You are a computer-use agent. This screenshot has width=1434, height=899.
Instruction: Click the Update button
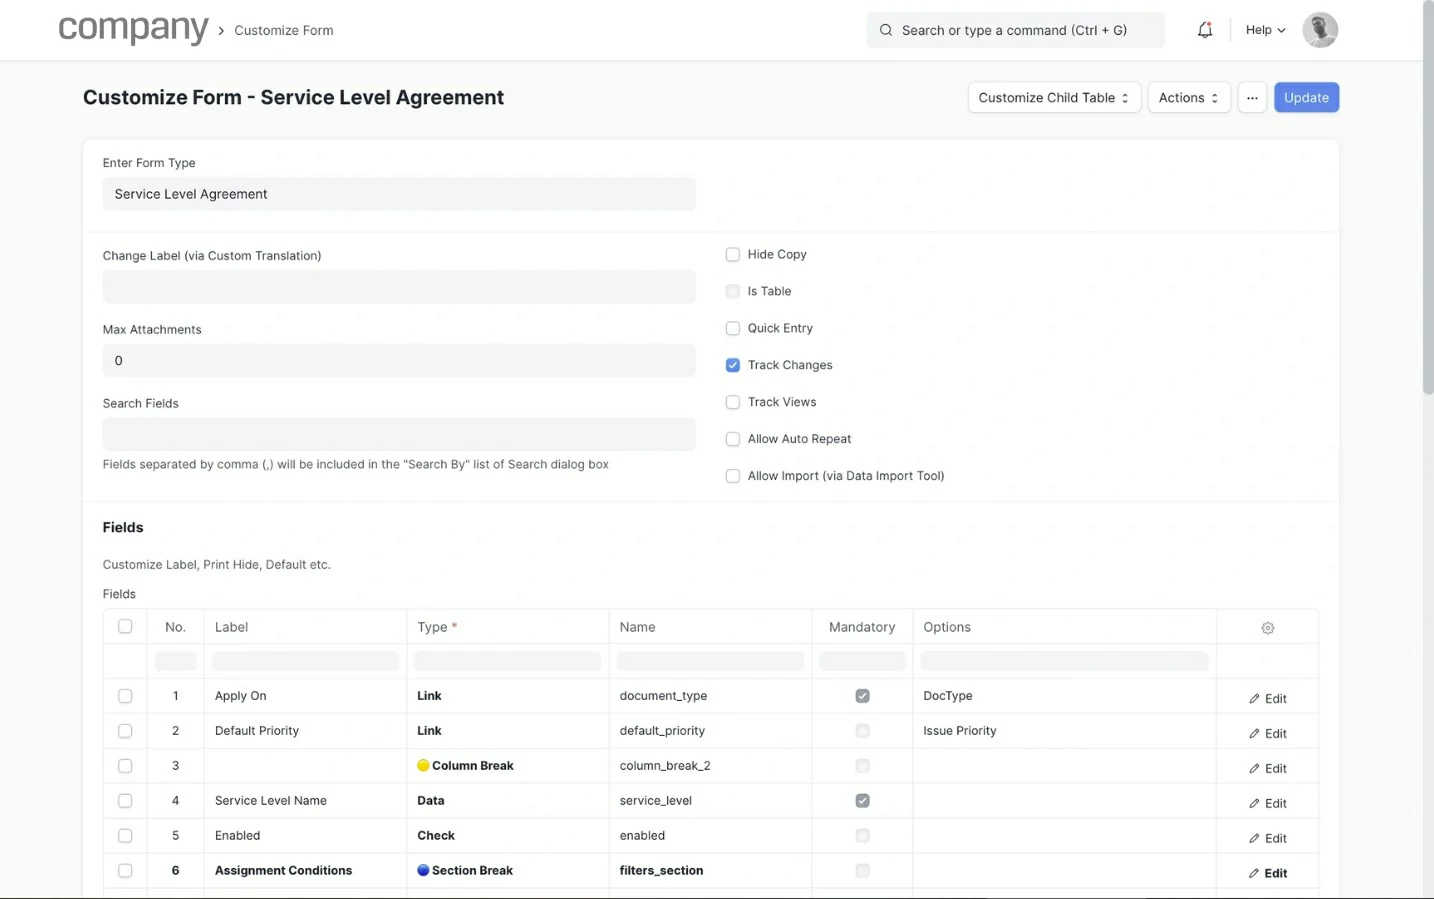[1305, 98]
